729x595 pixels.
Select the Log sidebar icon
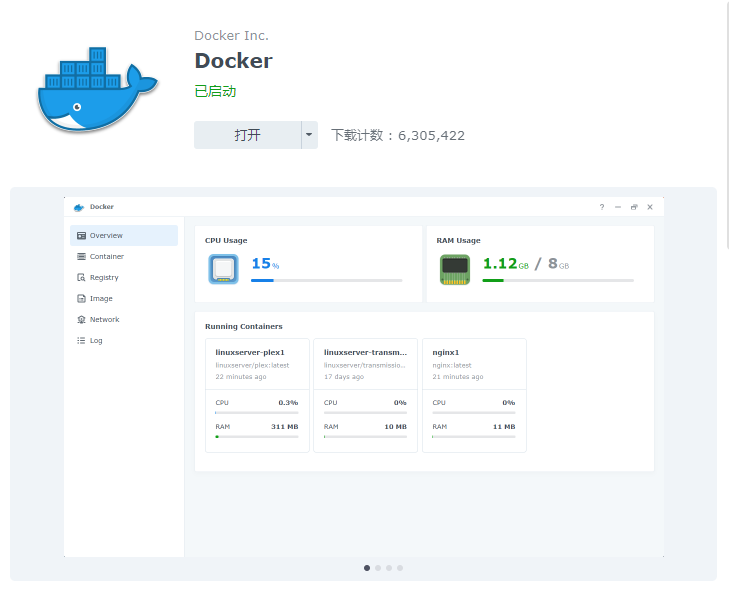pos(81,340)
